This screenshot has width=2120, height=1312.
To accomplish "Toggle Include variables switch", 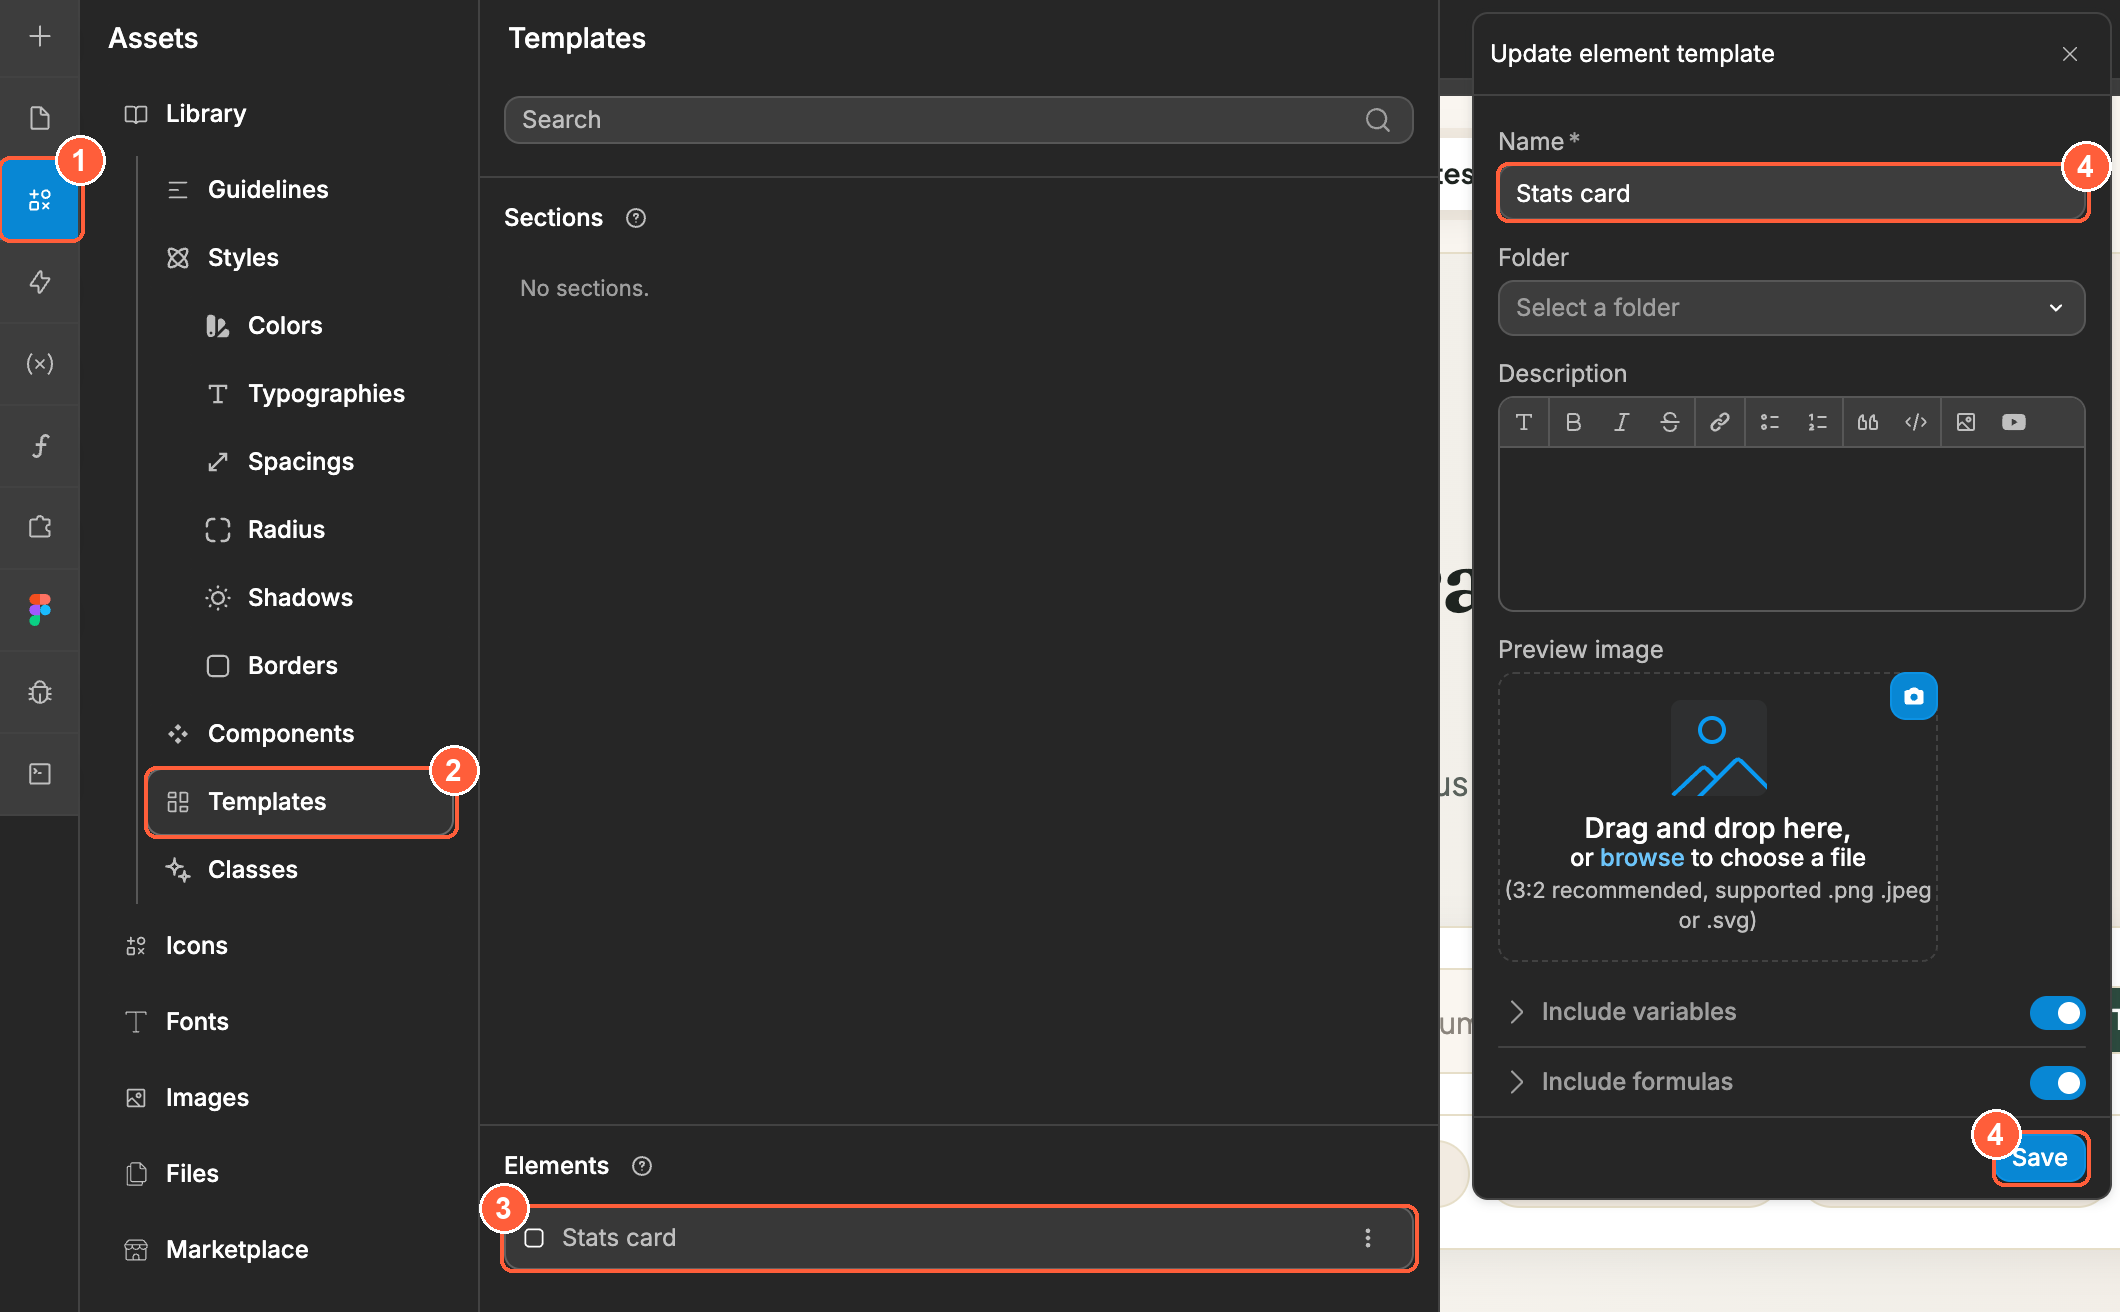I will point(2057,1013).
